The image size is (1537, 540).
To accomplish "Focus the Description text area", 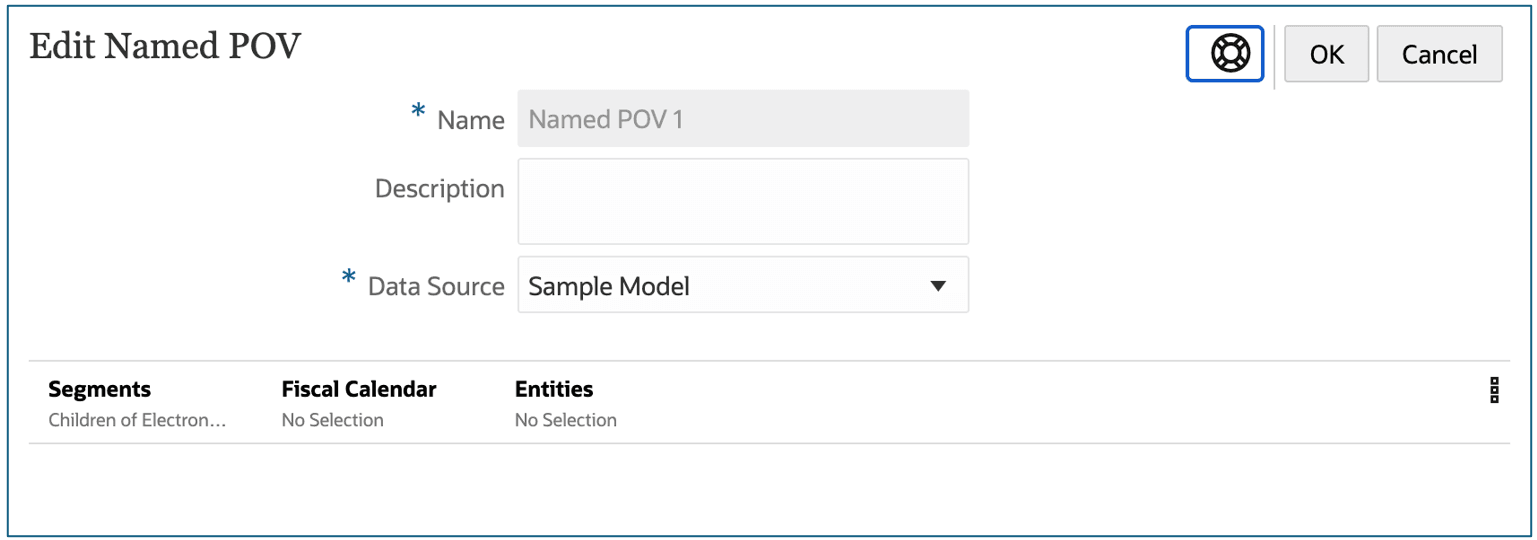I will coord(742,201).
